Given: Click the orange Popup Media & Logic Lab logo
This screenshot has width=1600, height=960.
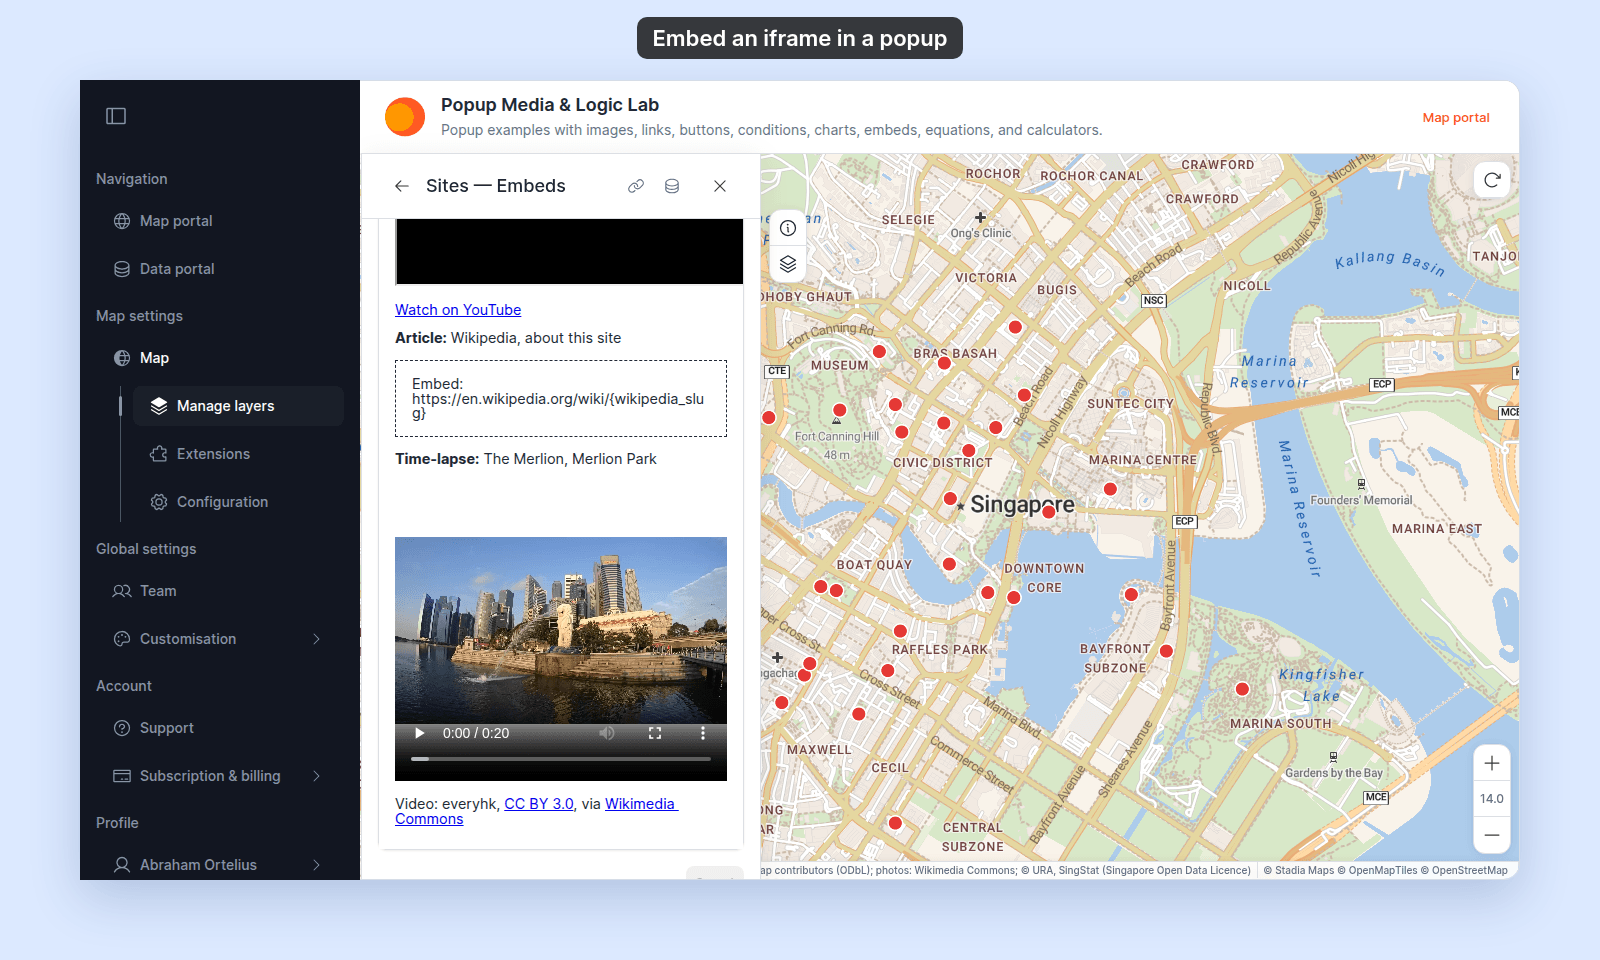Looking at the screenshot, I should tap(405, 117).
